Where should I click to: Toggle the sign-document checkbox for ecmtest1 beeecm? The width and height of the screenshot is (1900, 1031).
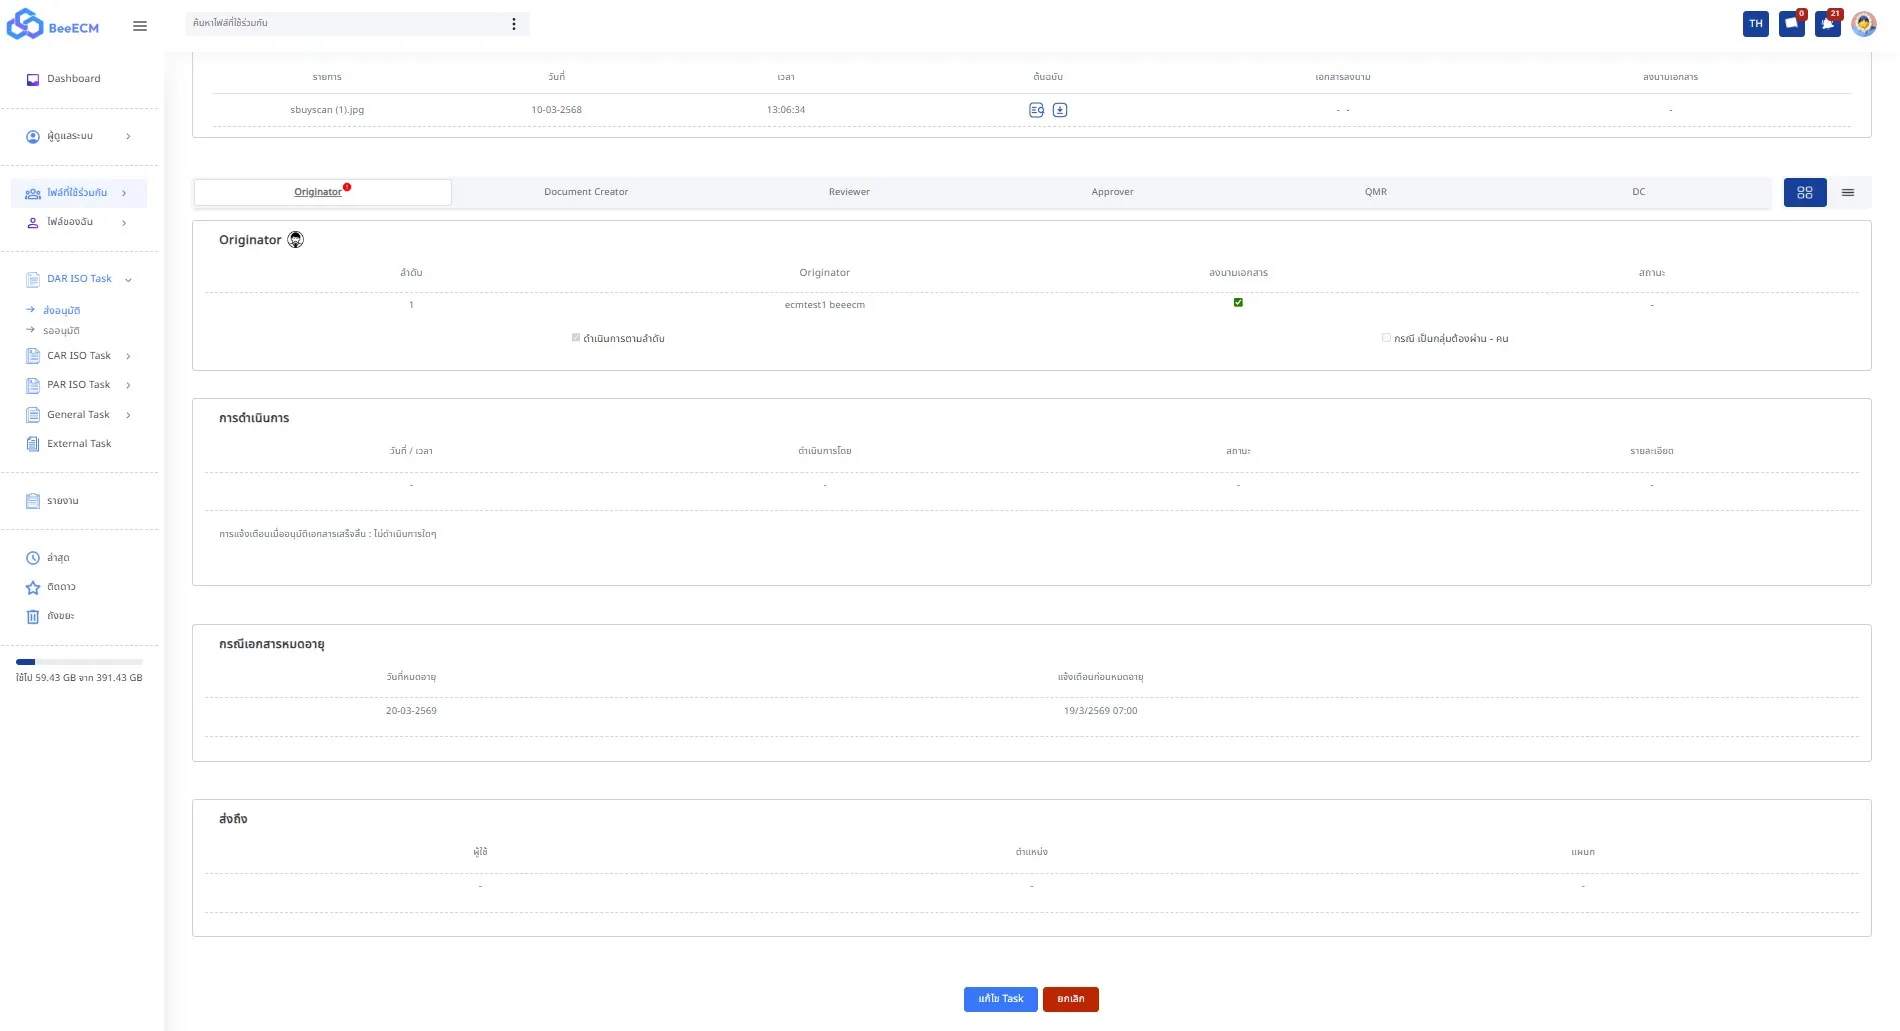tap(1238, 302)
